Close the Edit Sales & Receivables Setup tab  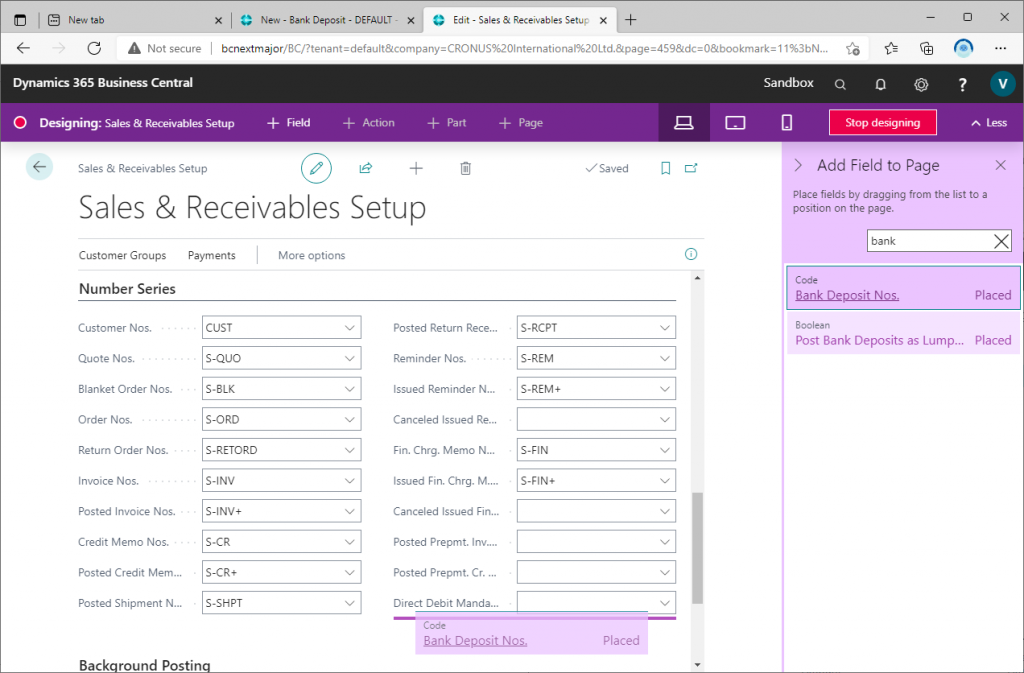pyautogui.click(x=603, y=20)
